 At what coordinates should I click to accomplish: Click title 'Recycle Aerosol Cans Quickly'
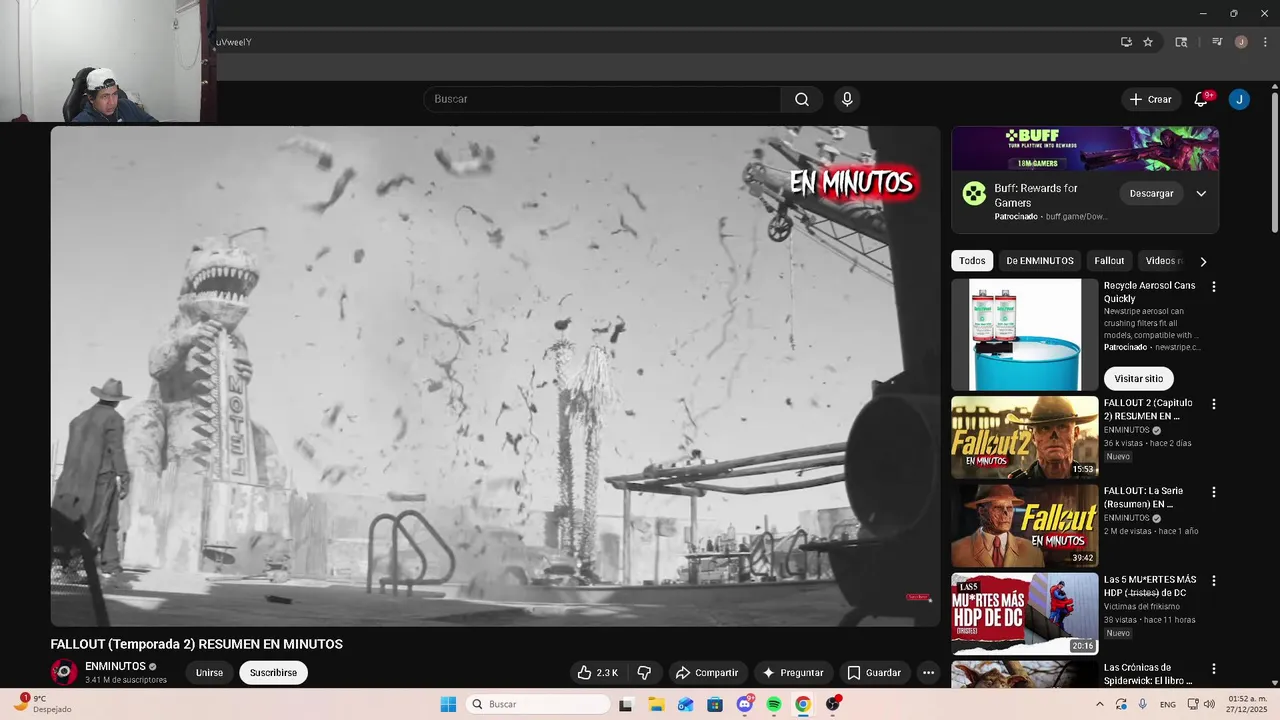coord(1149,292)
